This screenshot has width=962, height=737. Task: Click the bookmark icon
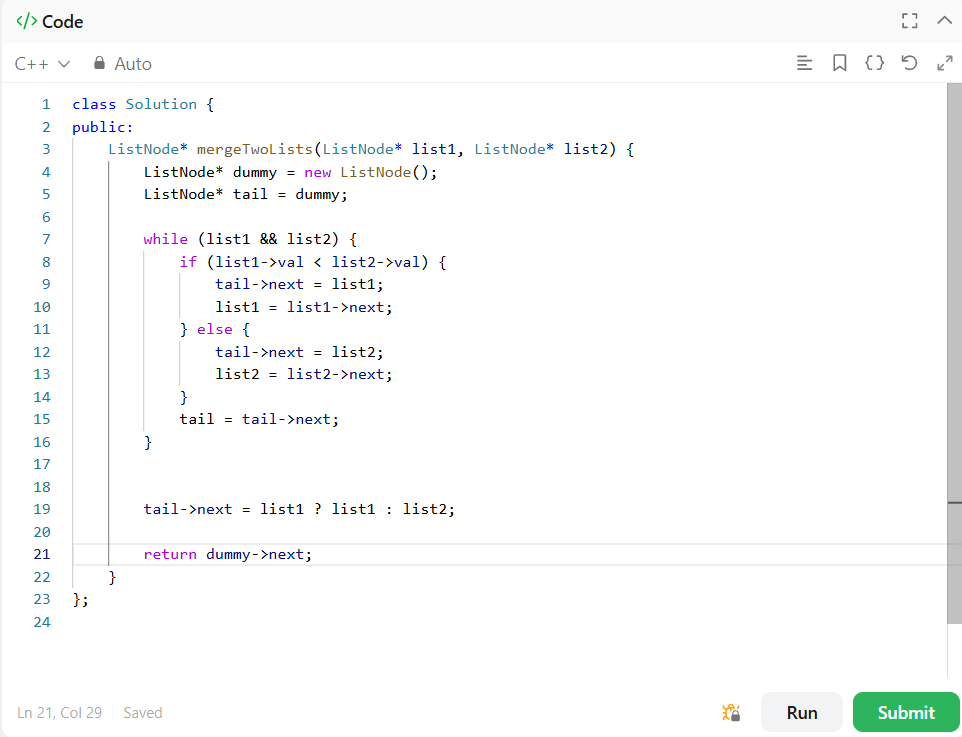839,63
